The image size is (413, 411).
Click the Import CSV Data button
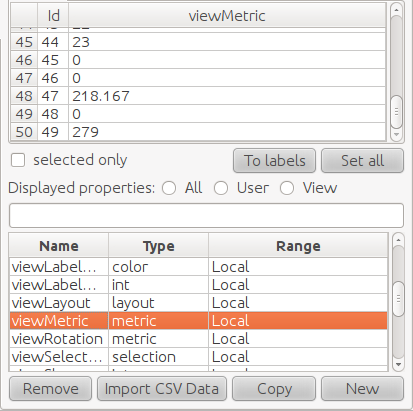pos(162,389)
